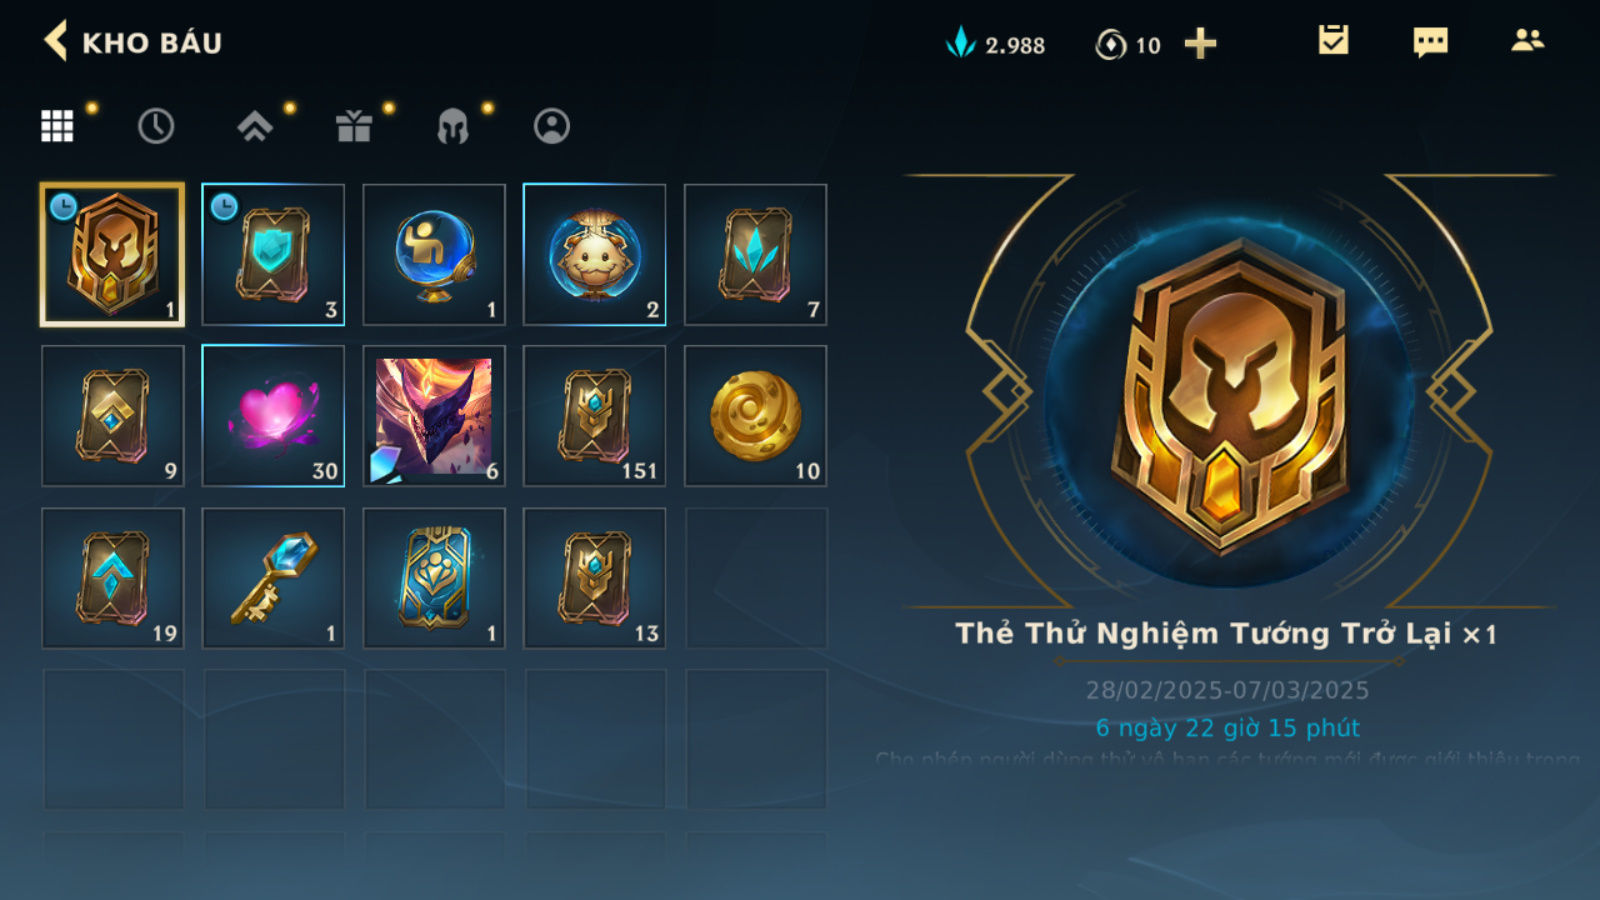Image resolution: width=1600 pixels, height=900 pixels.
Task: Select the teal shield card with count 3
Action: point(273,255)
